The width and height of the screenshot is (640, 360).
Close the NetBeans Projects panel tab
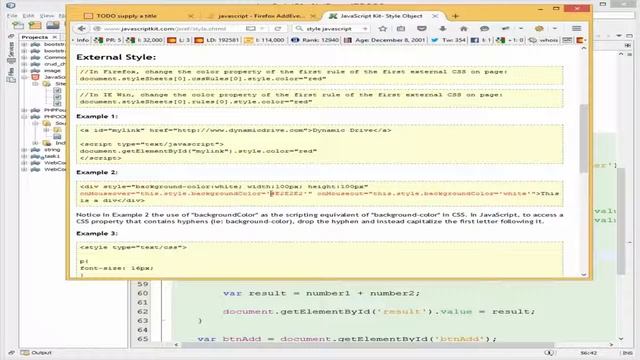pos(55,37)
